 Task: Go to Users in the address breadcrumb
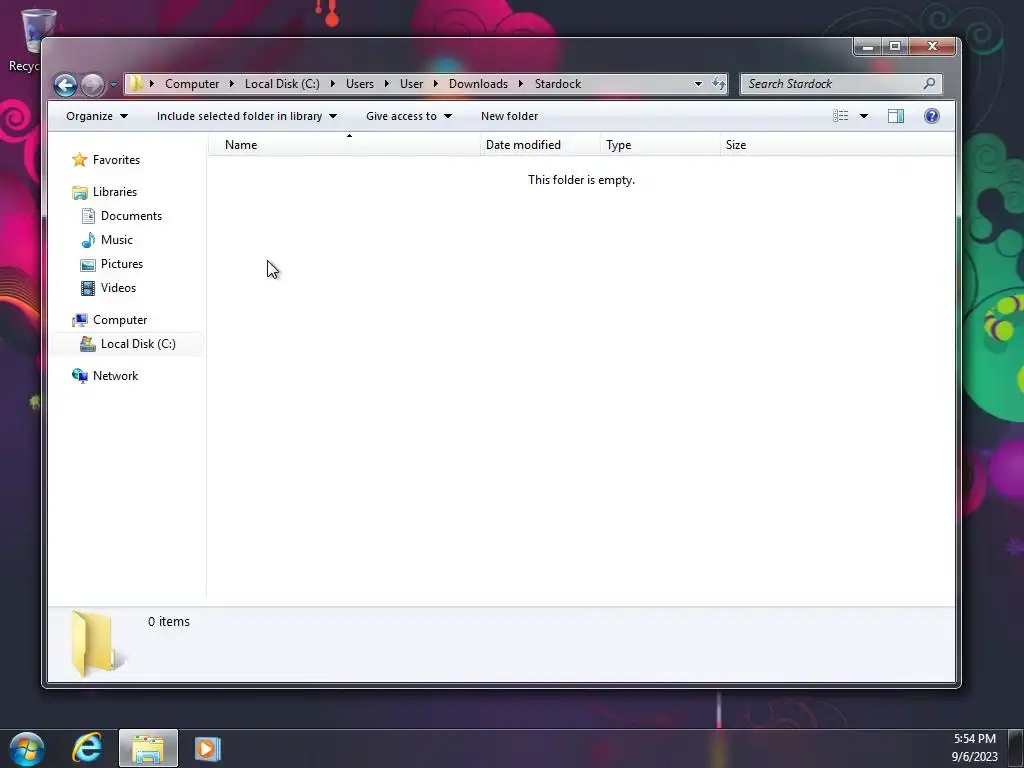click(360, 84)
